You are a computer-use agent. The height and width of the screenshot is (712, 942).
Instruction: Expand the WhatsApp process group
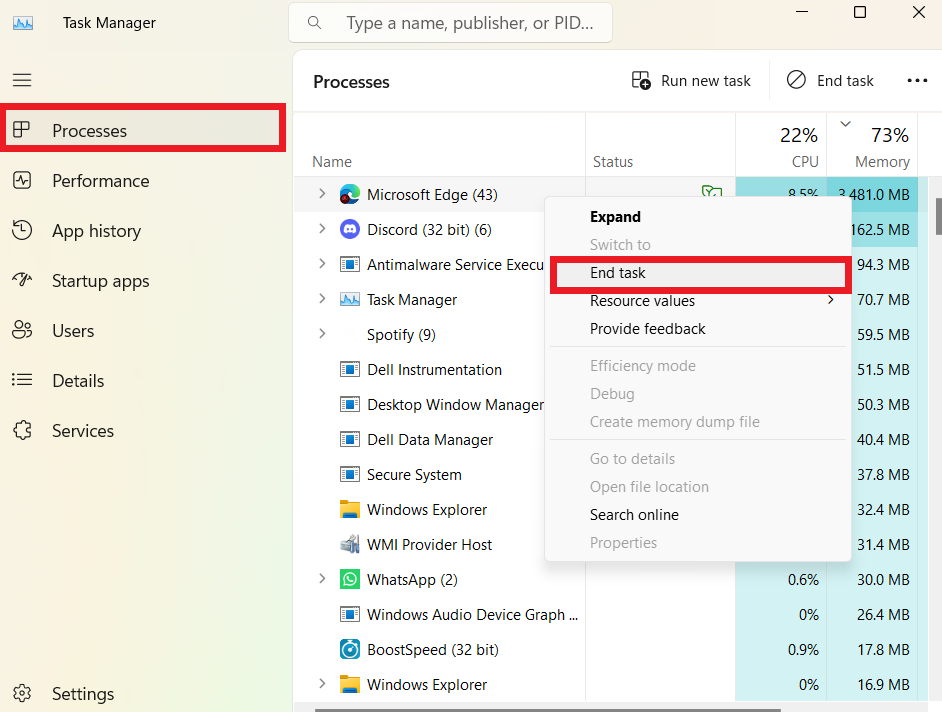point(322,579)
